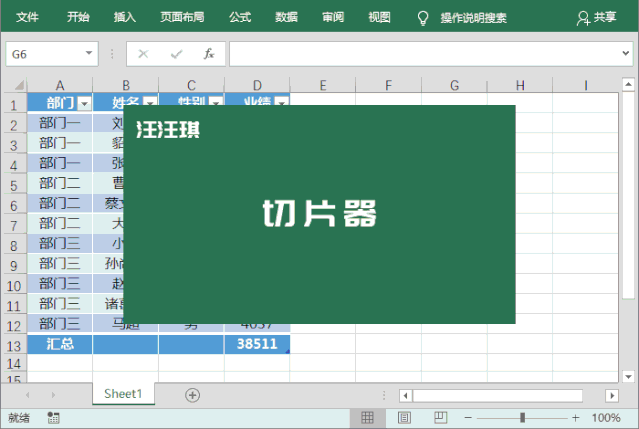Image resolution: width=639 pixels, height=429 pixels.
Task: Click the horizontal scrollbar right arrow
Action: pos(612,395)
